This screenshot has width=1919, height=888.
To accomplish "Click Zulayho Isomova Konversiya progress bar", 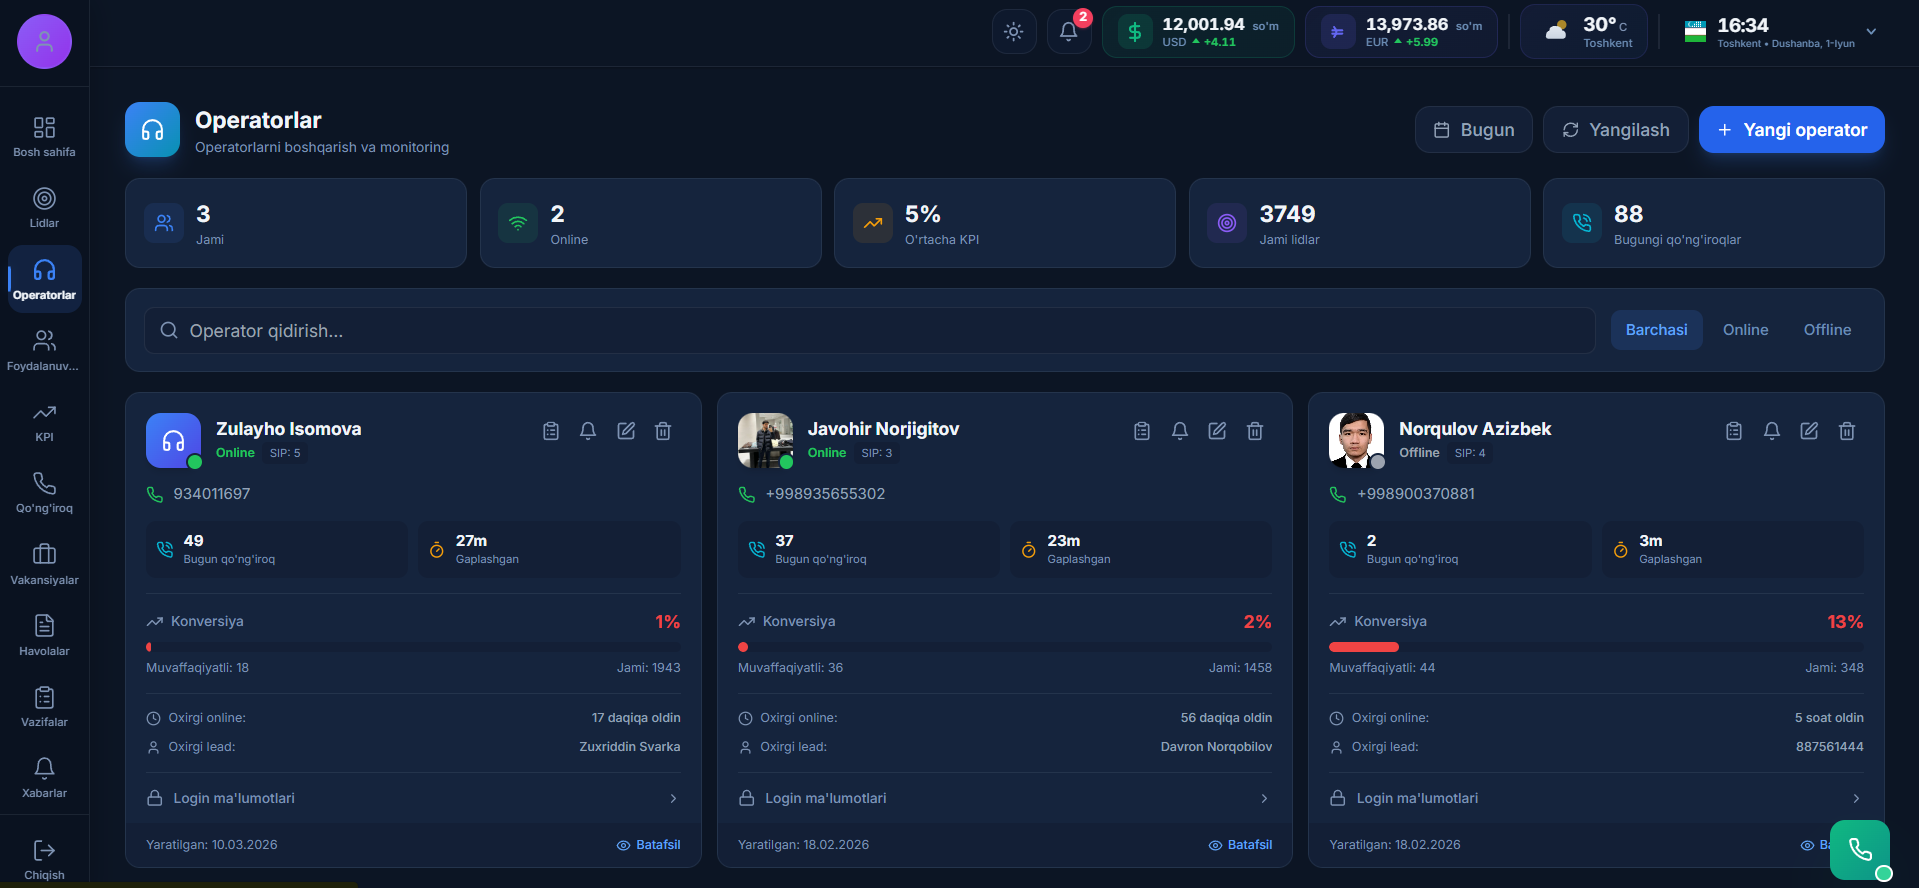I will [x=413, y=647].
